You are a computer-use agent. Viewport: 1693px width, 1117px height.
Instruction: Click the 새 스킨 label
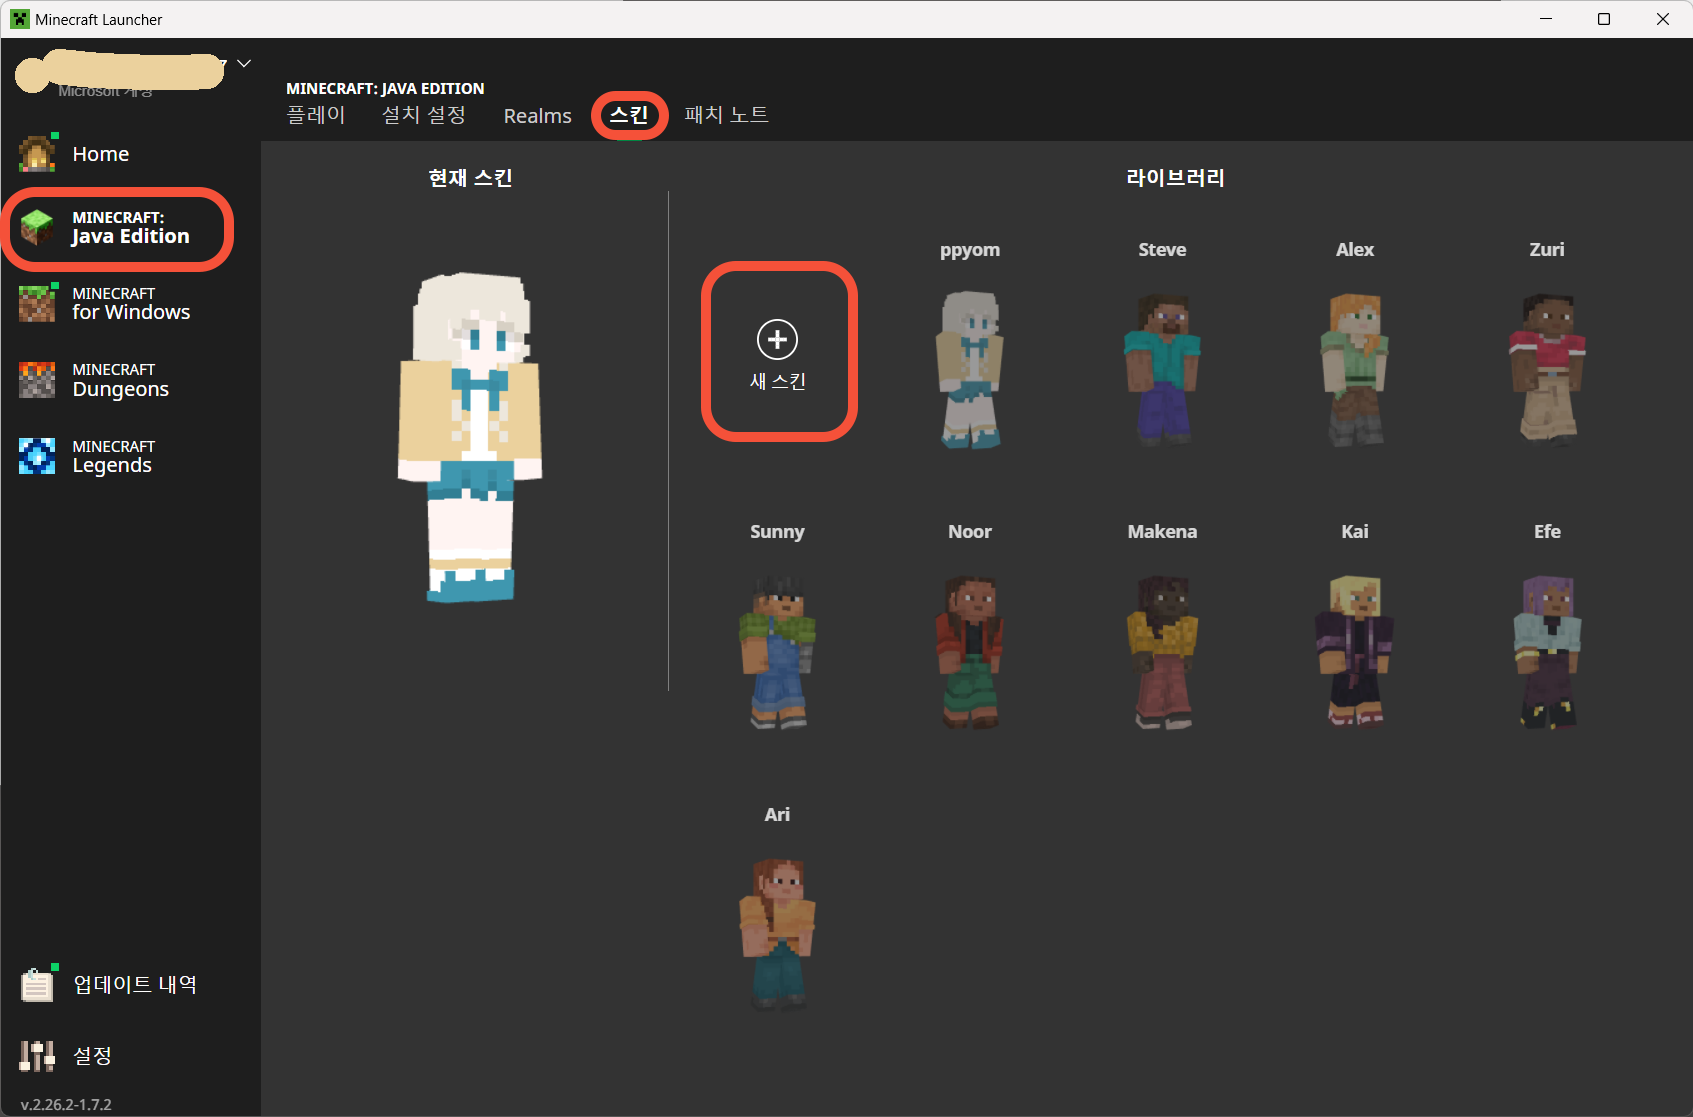pyautogui.click(x=777, y=381)
